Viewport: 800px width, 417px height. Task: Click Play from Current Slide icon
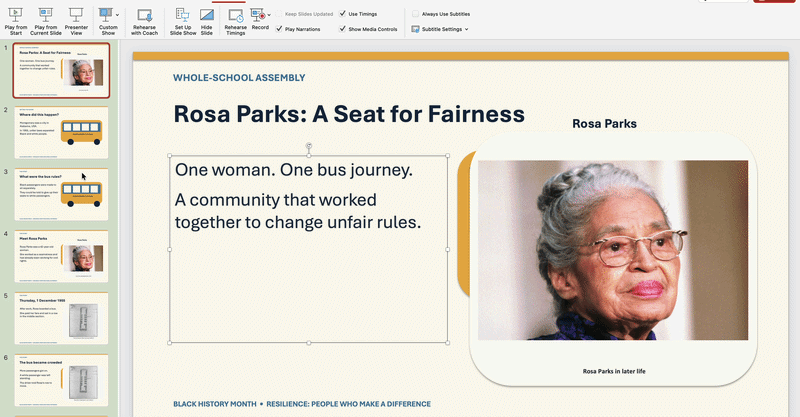tap(45, 14)
